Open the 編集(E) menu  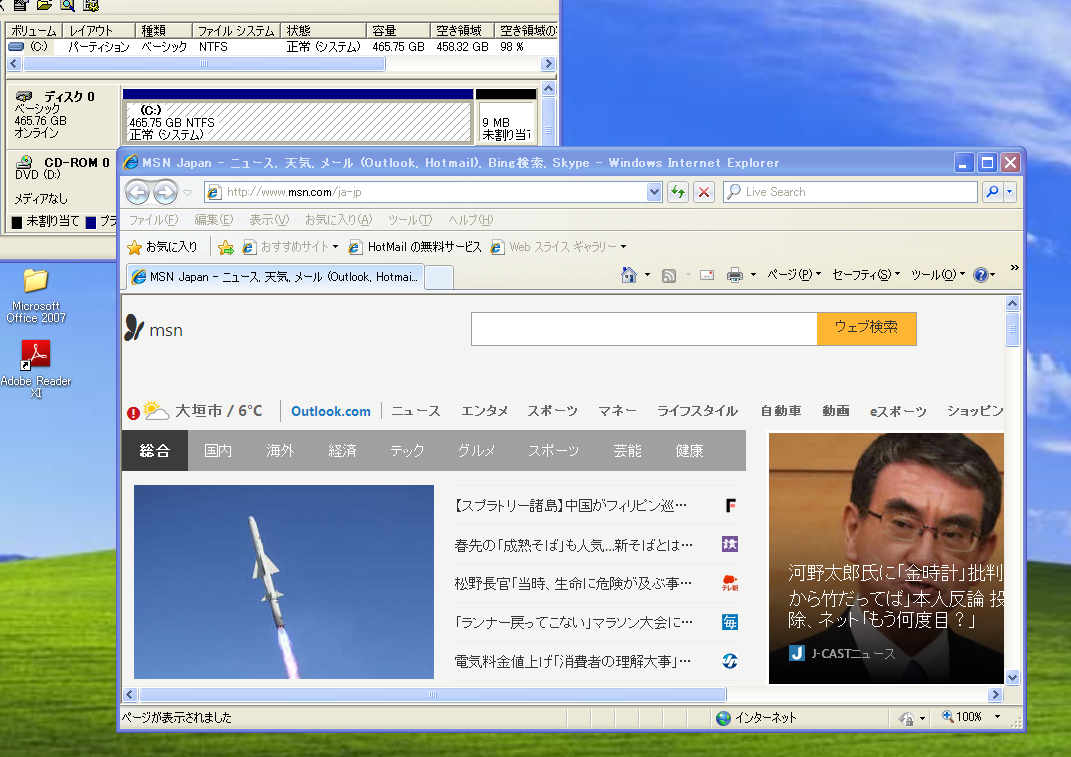[x=214, y=220]
